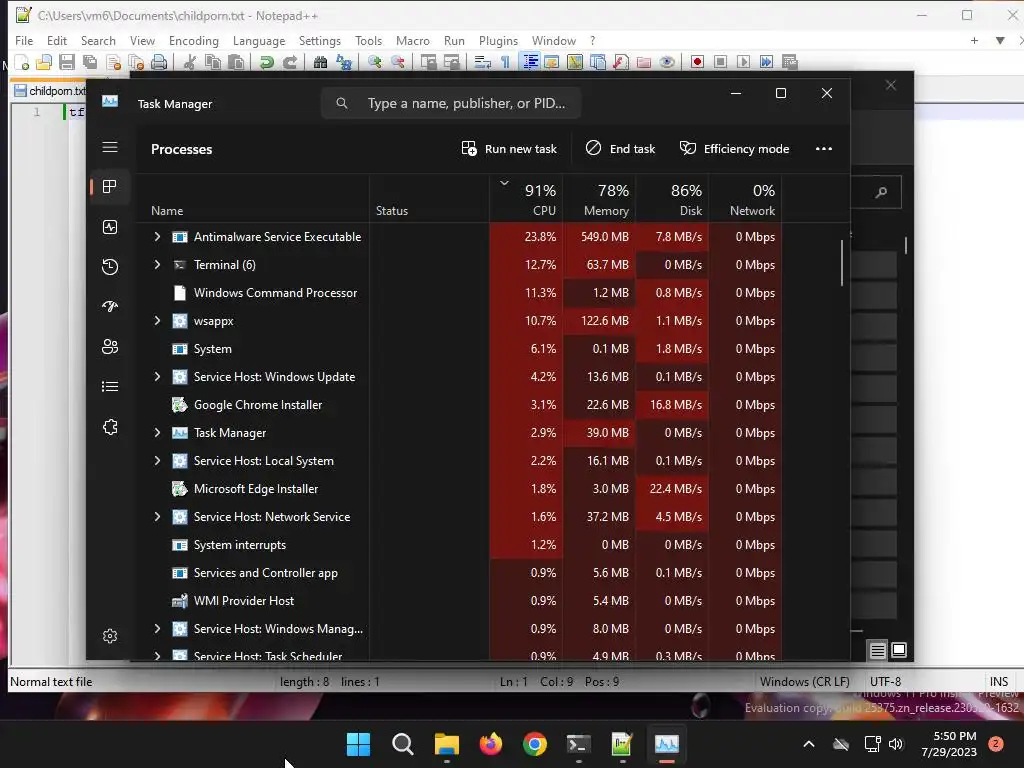Open the Language menu in Notepad++
Screen dimensions: 1024x768
click(x=259, y=40)
